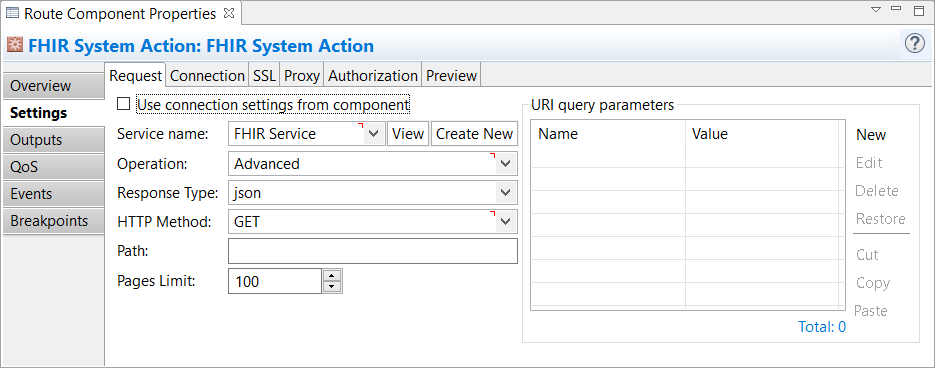
Task: Click the FHIR System Action header icon
Action: (x=15, y=45)
